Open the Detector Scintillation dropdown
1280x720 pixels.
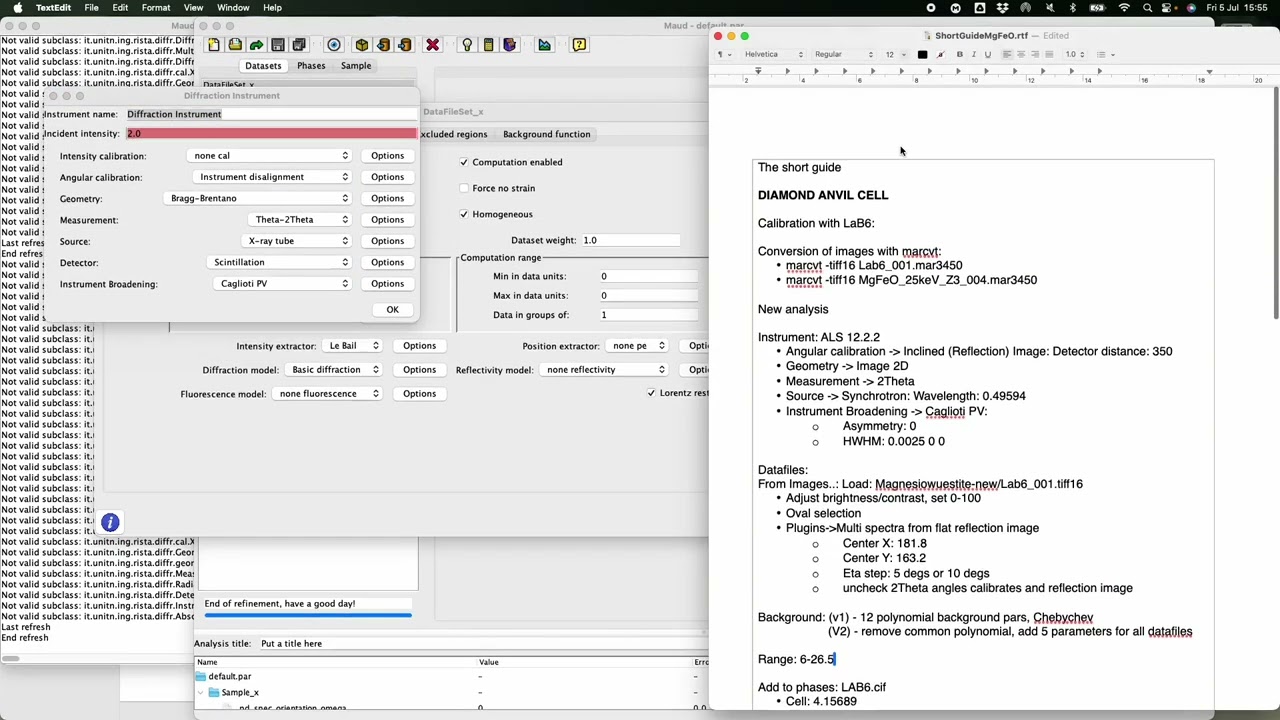(280, 262)
